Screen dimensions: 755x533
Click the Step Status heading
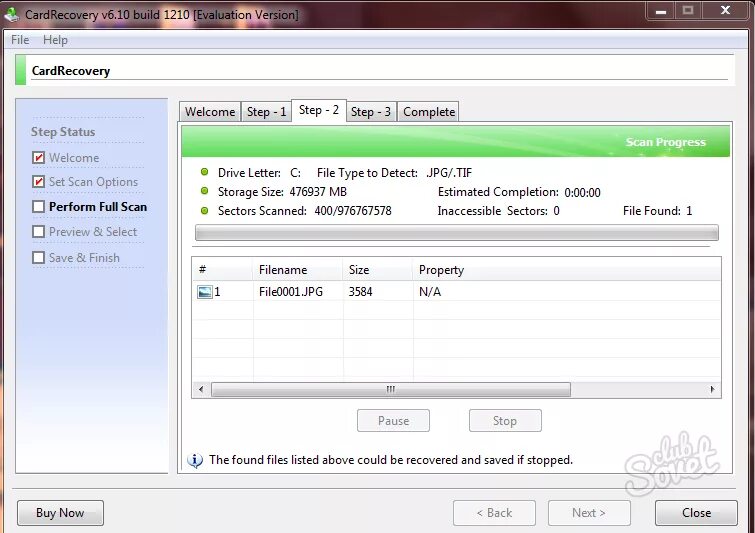click(x=63, y=131)
